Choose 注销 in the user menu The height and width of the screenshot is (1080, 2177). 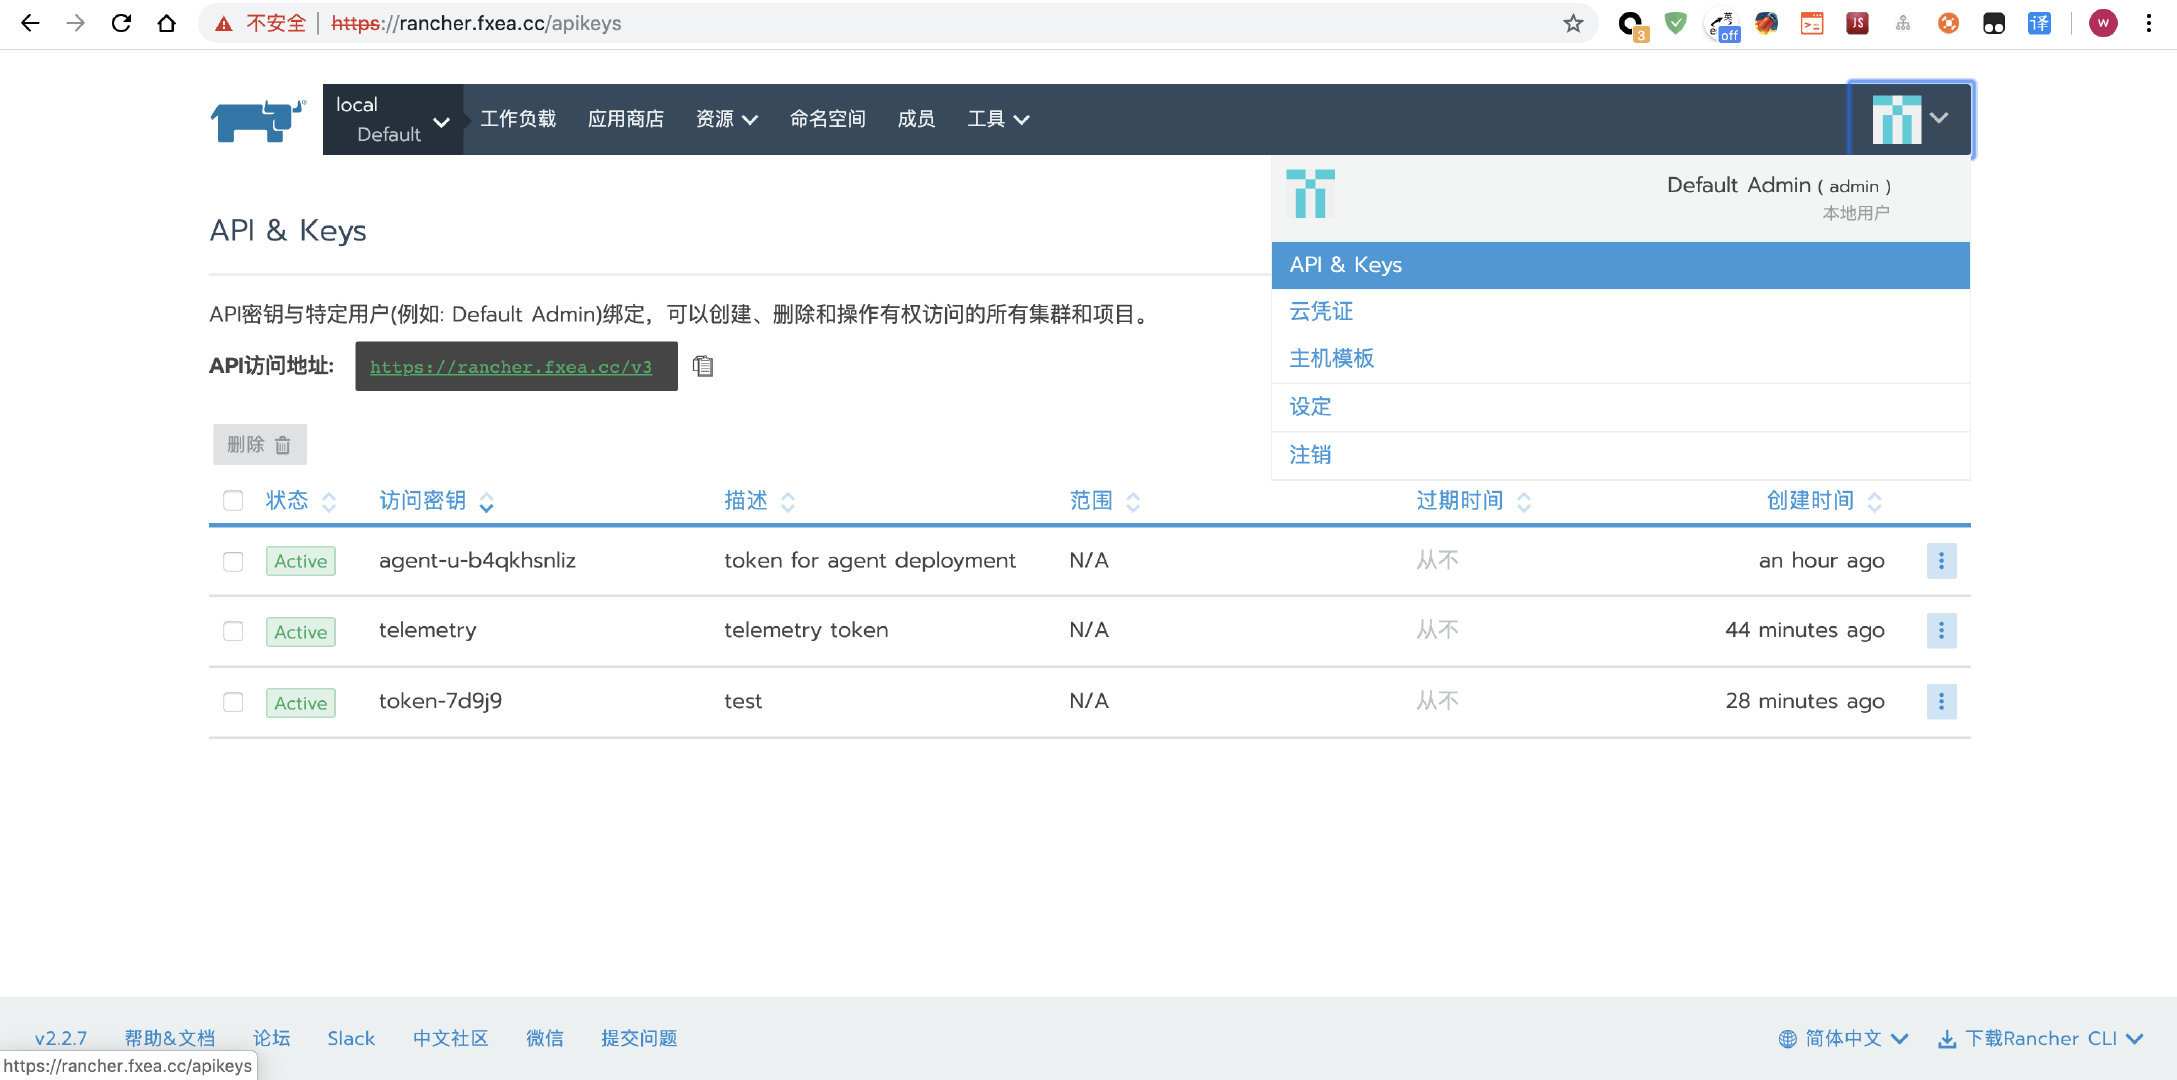click(x=1309, y=455)
